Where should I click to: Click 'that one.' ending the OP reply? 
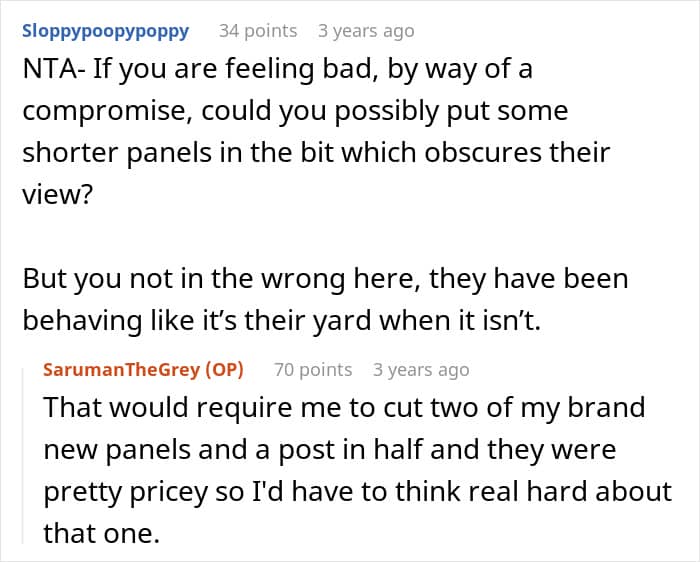tap(101, 533)
